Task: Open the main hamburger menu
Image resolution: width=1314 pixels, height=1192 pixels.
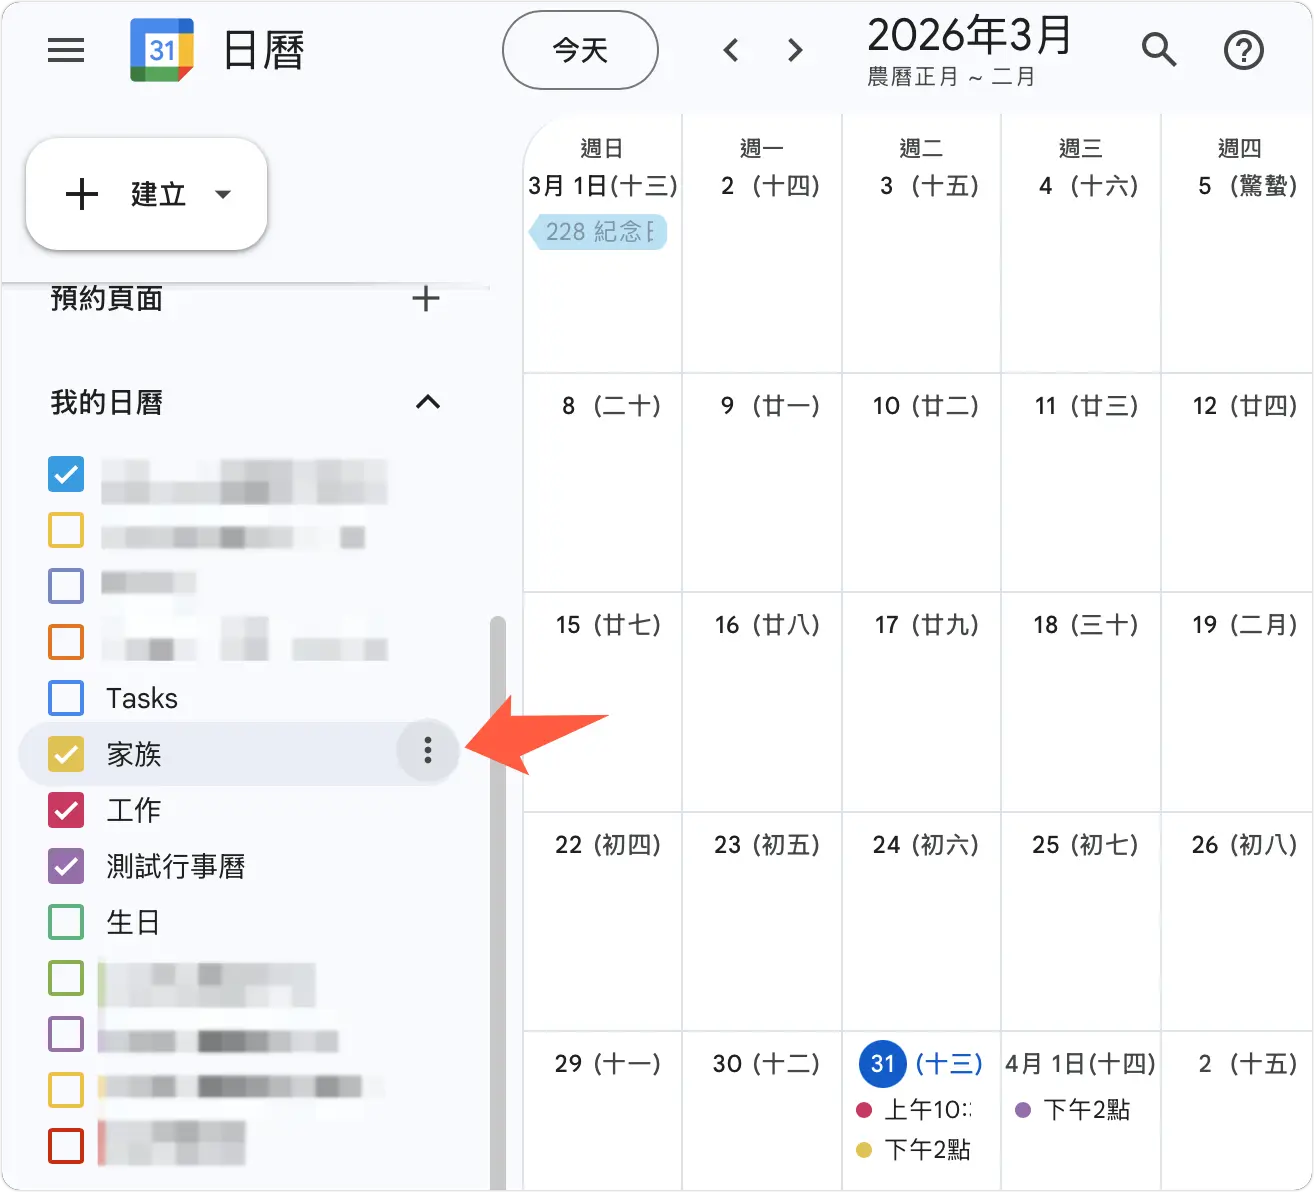Action: tap(66, 50)
